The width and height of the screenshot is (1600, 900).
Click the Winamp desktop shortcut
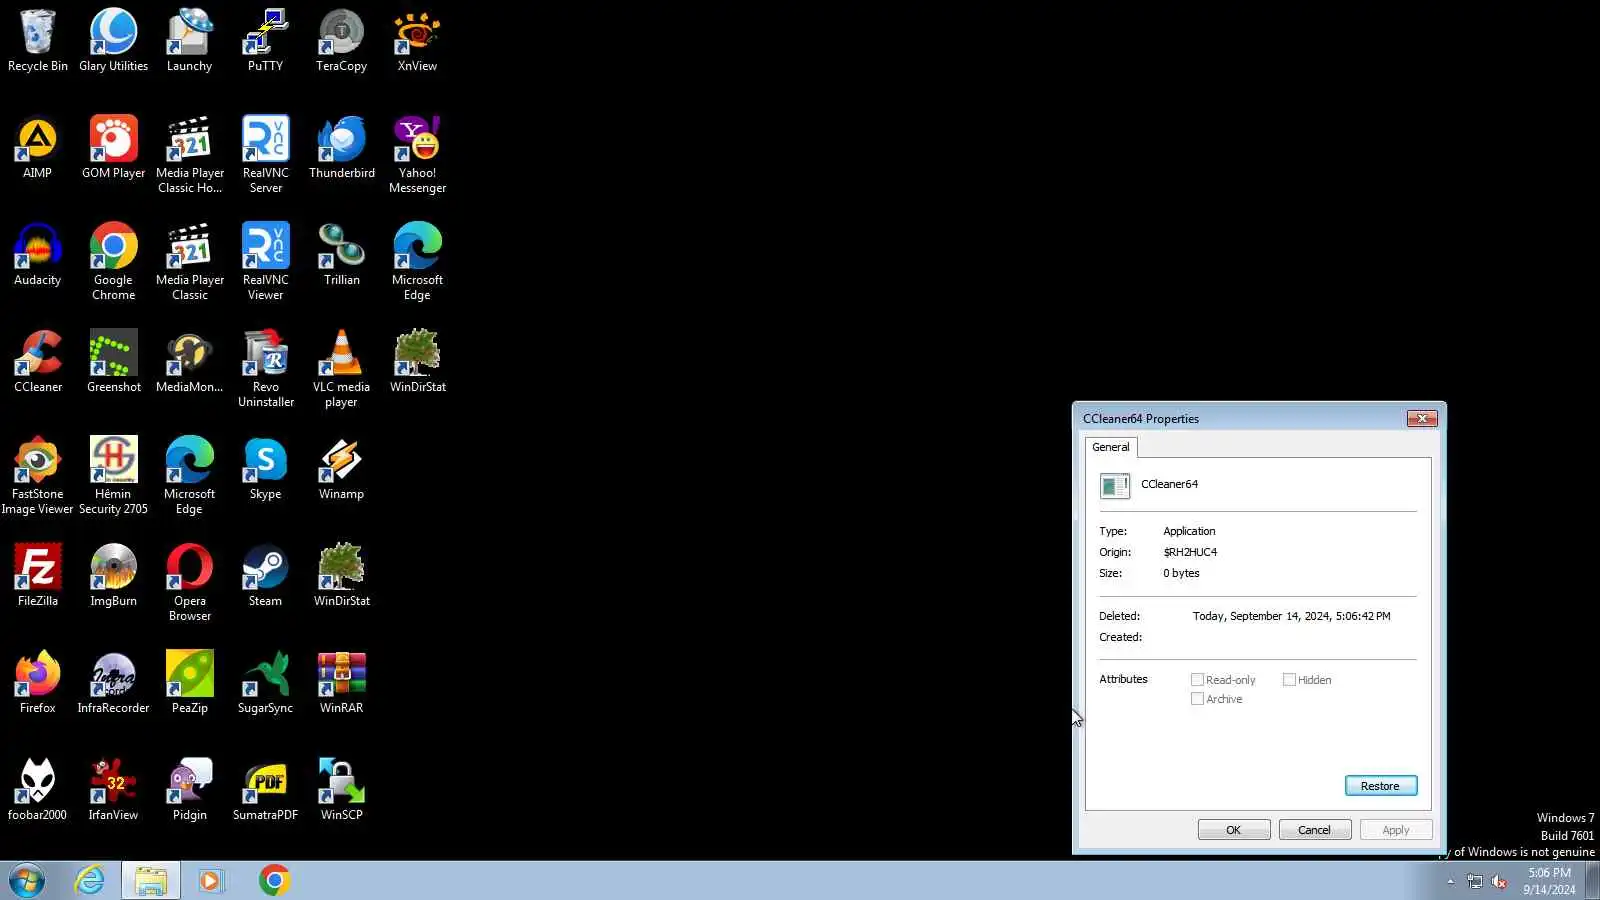click(x=341, y=470)
